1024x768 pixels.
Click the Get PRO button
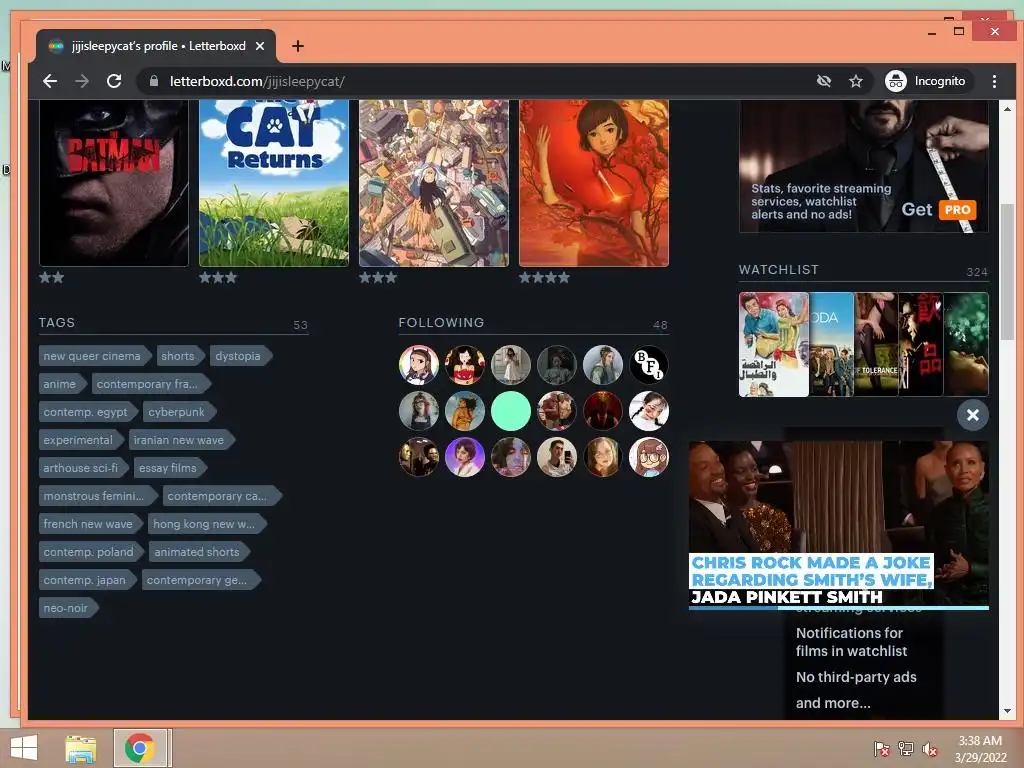tap(939, 210)
